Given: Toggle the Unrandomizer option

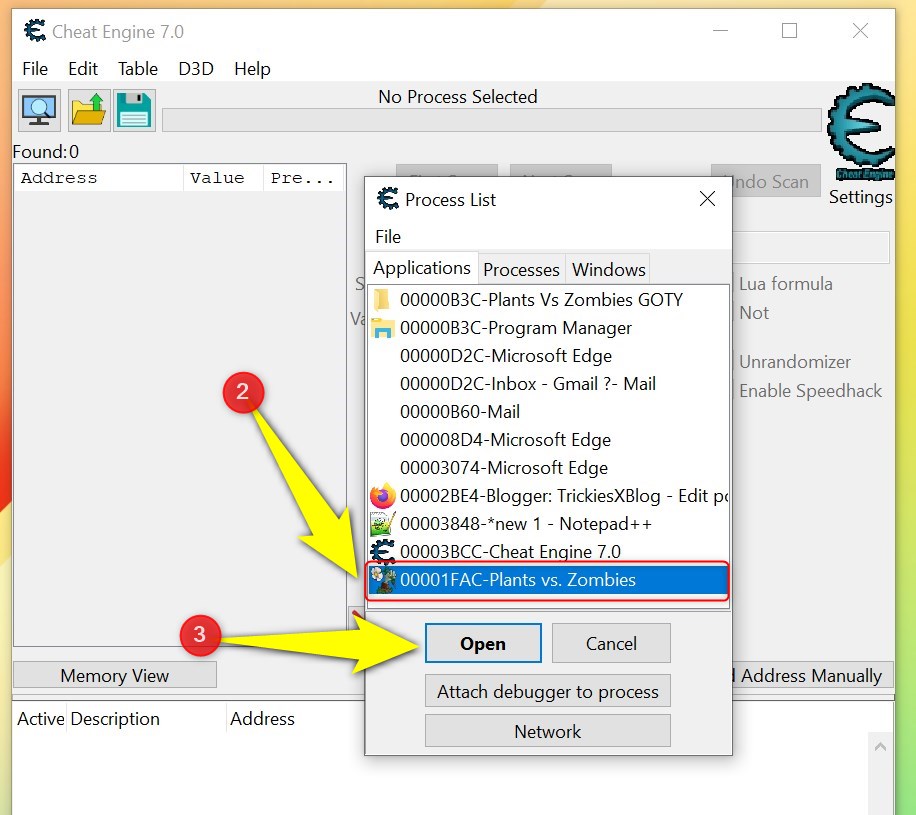Looking at the screenshot, I should click(793, 362).
